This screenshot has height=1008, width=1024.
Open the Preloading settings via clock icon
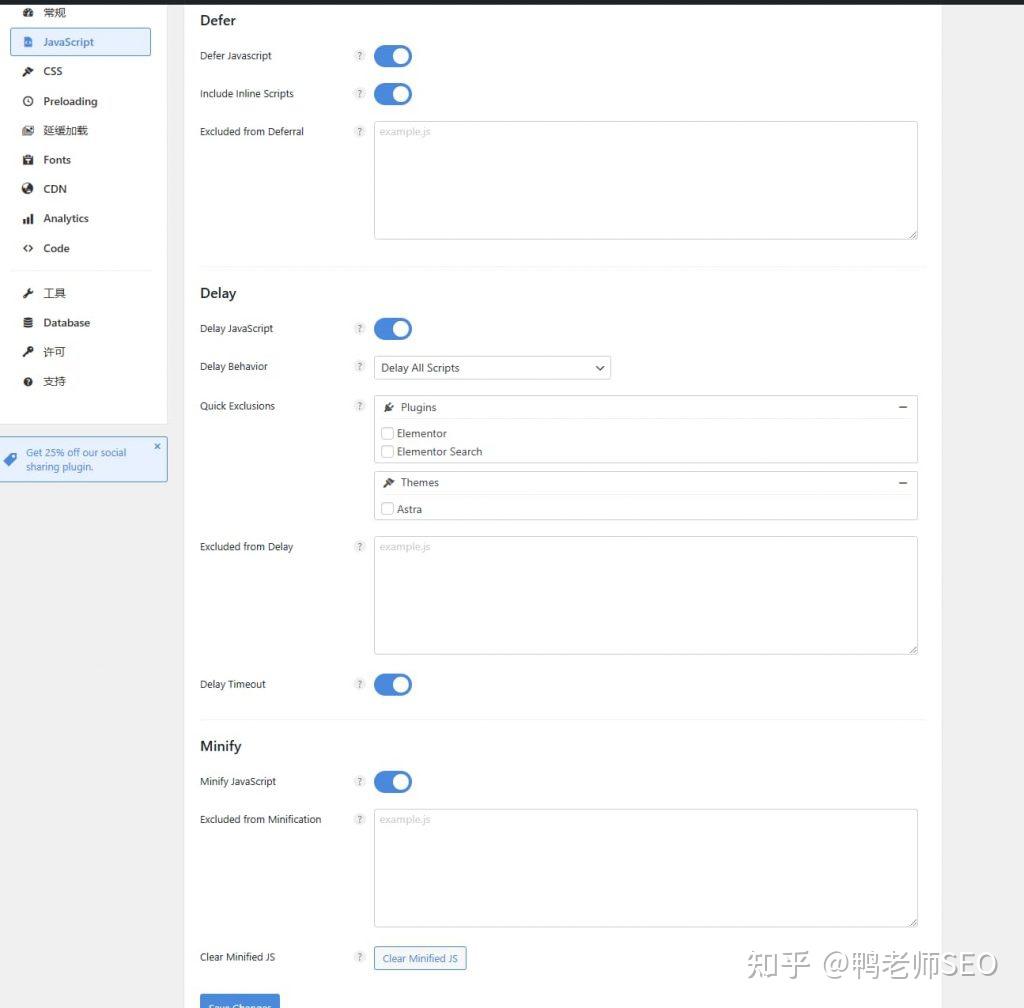point(27,101)
